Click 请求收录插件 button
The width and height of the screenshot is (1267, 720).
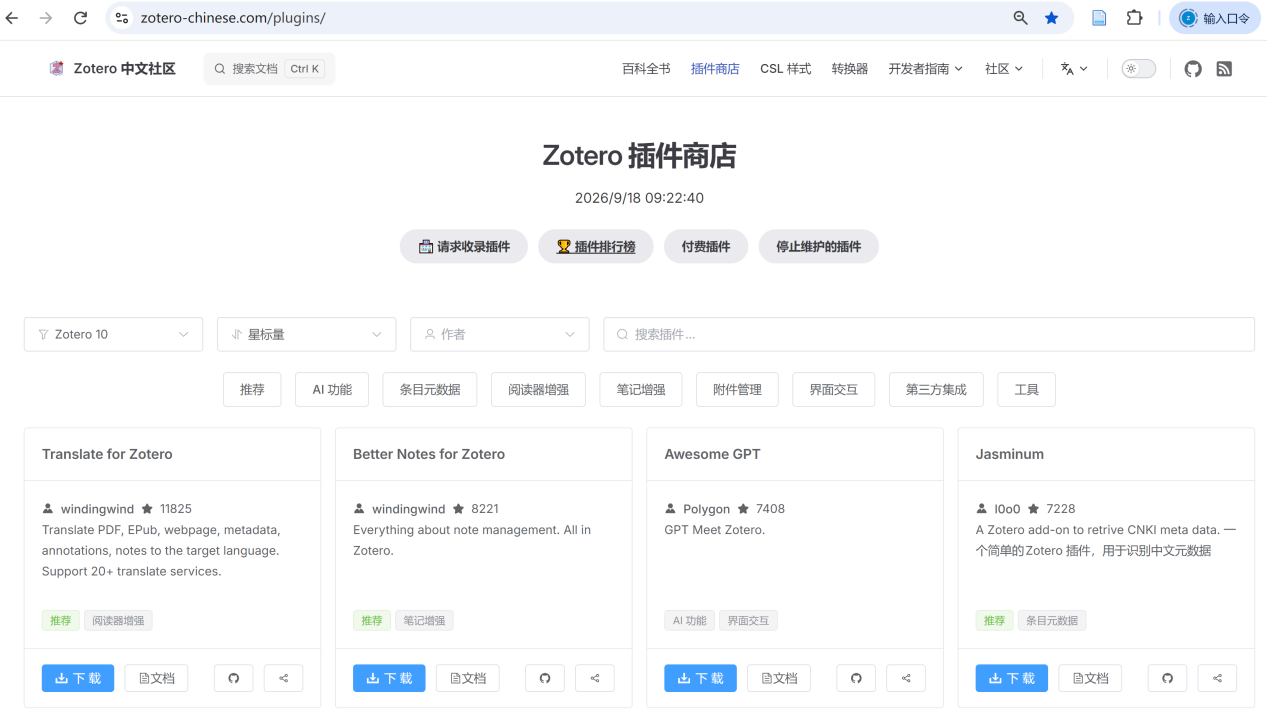[x=464, y=246]
